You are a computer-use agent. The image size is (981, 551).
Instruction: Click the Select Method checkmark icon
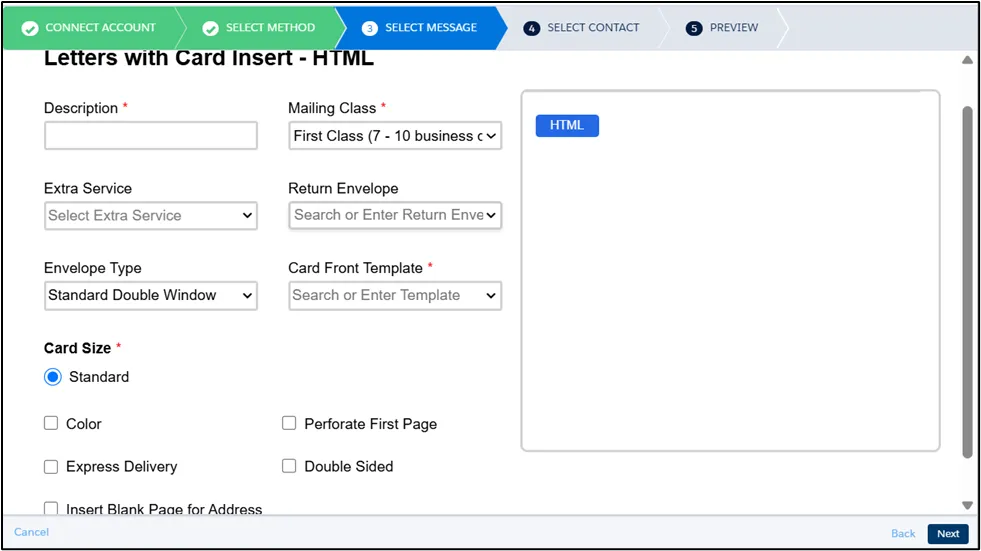211,28
